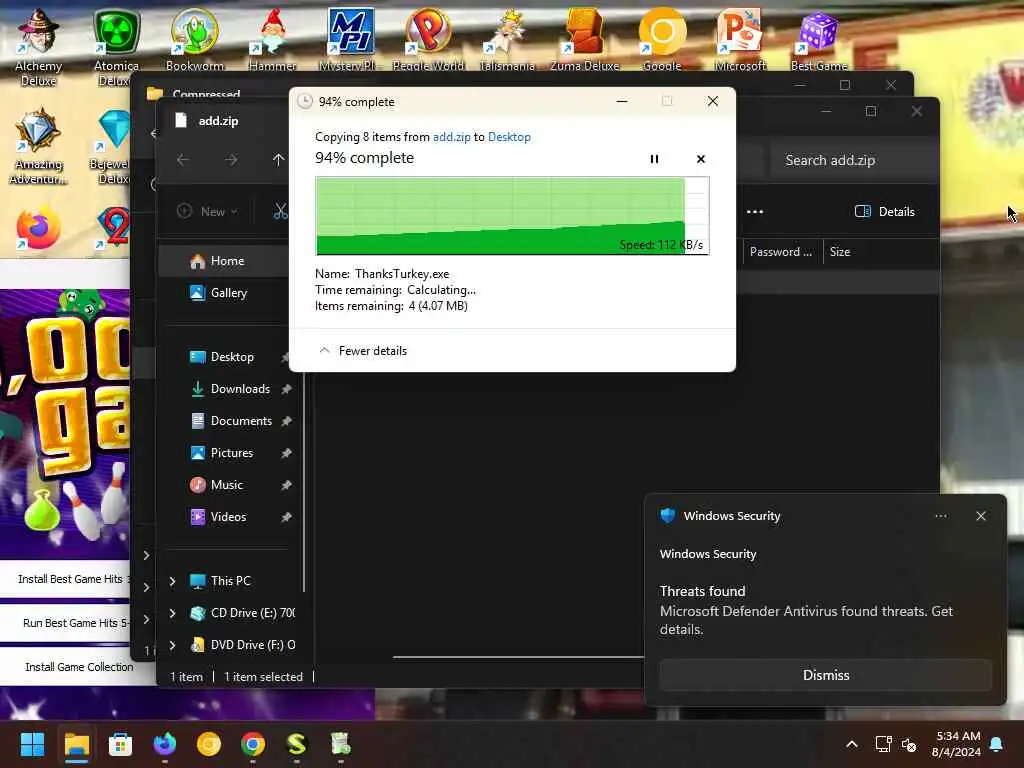Open the muted volume tray icon
This screenshot has width=1024, height=768.
[x=909, y=744]
